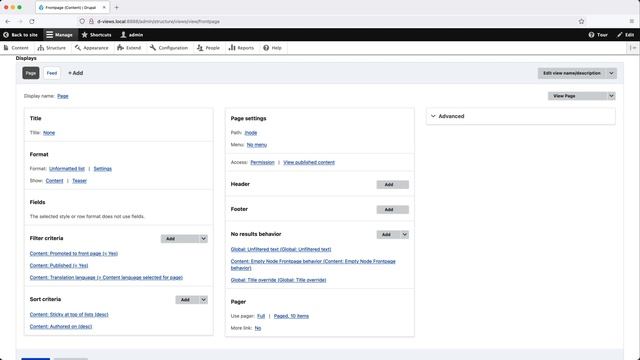Edit Global: Title override link

click(x=278, y=280)
